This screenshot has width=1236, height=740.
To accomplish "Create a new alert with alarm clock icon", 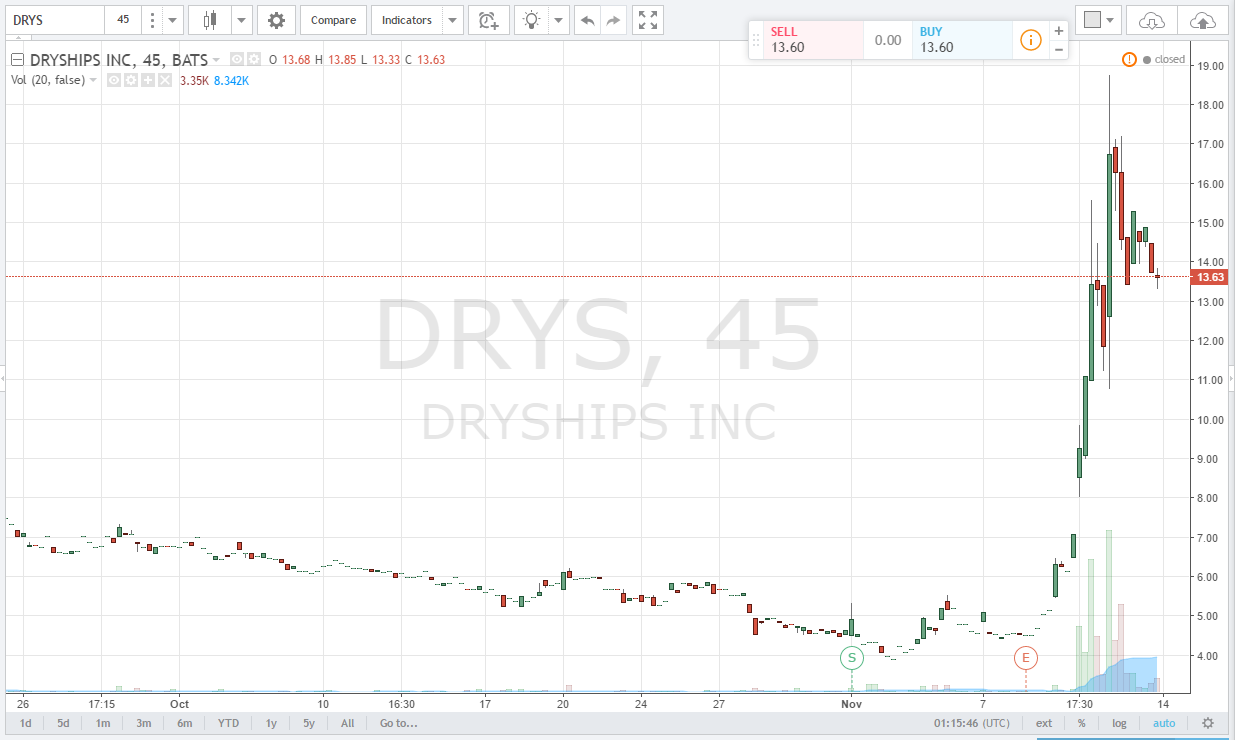I will (x=488, y=20).
